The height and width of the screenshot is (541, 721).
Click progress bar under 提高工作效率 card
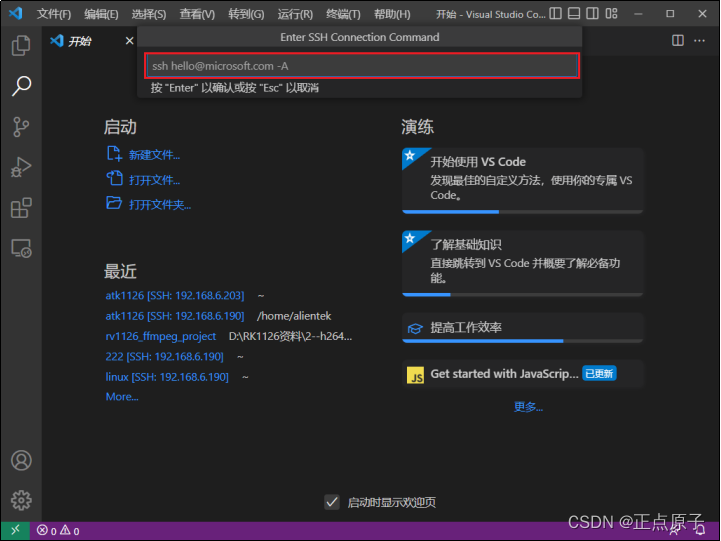click(x=522, y=341)
